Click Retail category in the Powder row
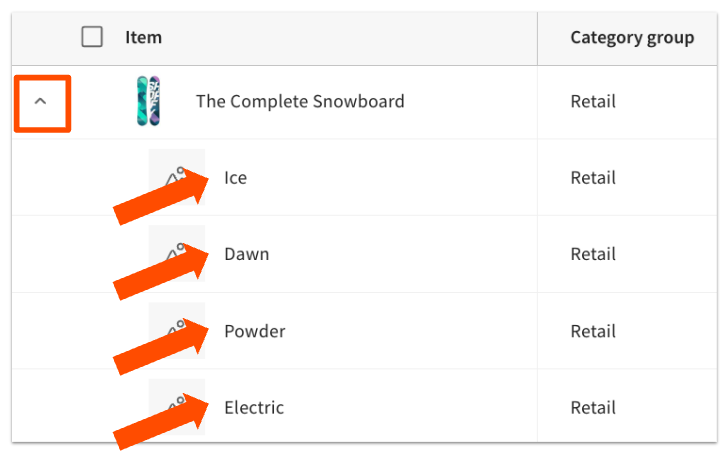 coord(593,332)
